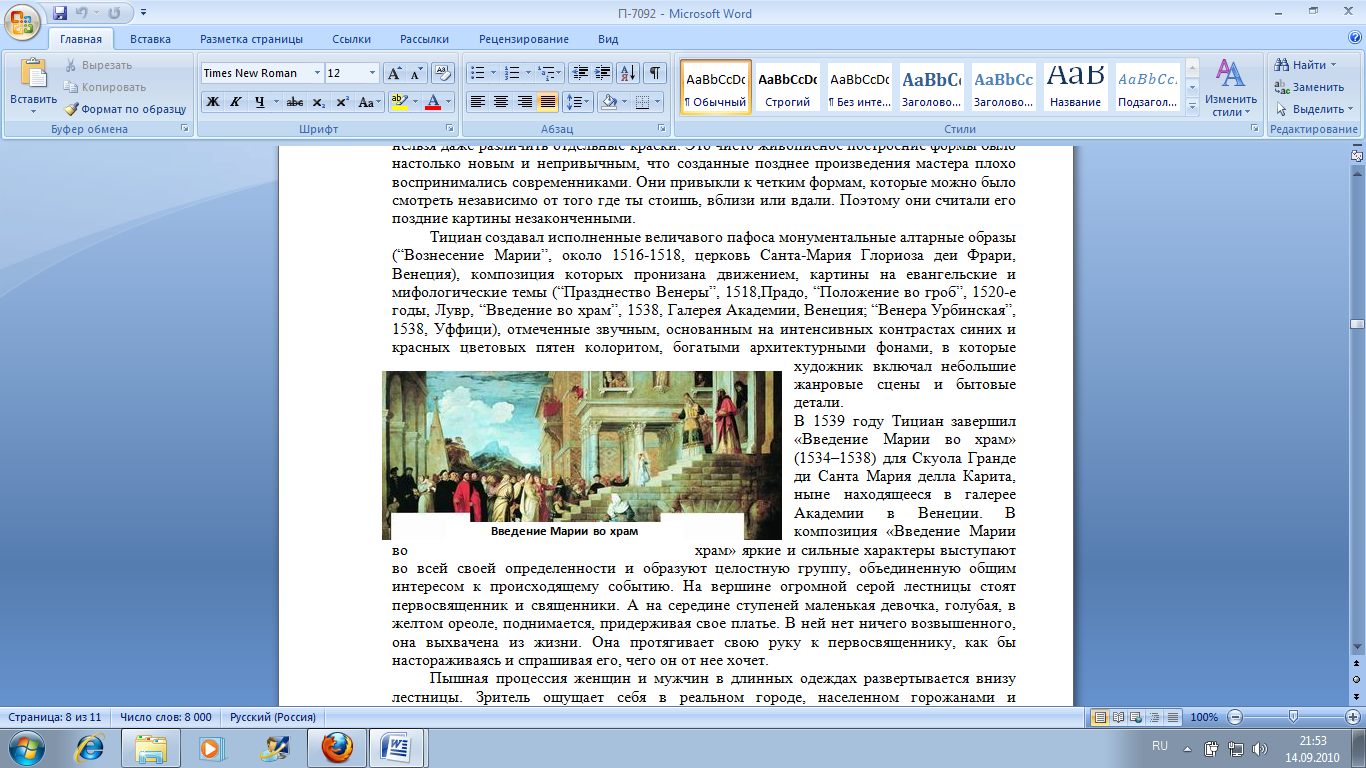Justify paragraph text
Viewport: 1366px width, 768px height.
point(547,102)
